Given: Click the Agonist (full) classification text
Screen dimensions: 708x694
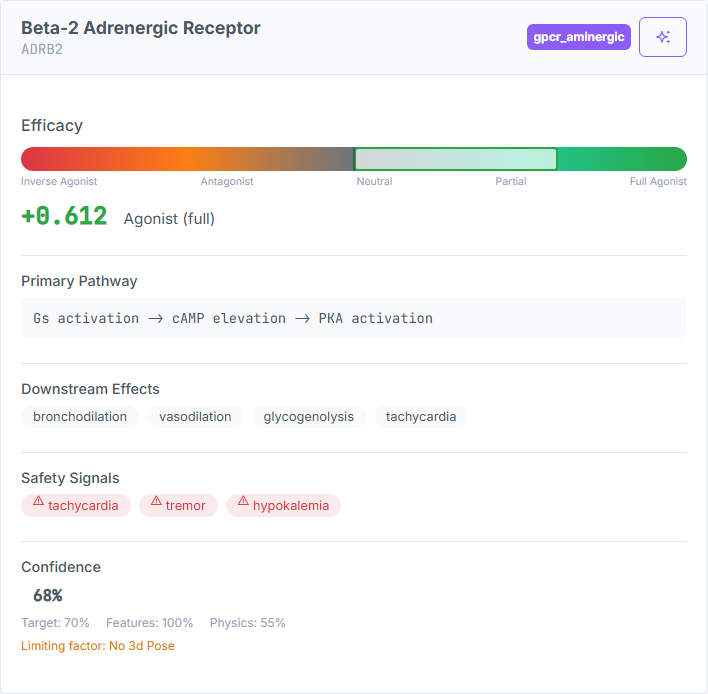Looking at the screenshot, I should coord(169,219).
